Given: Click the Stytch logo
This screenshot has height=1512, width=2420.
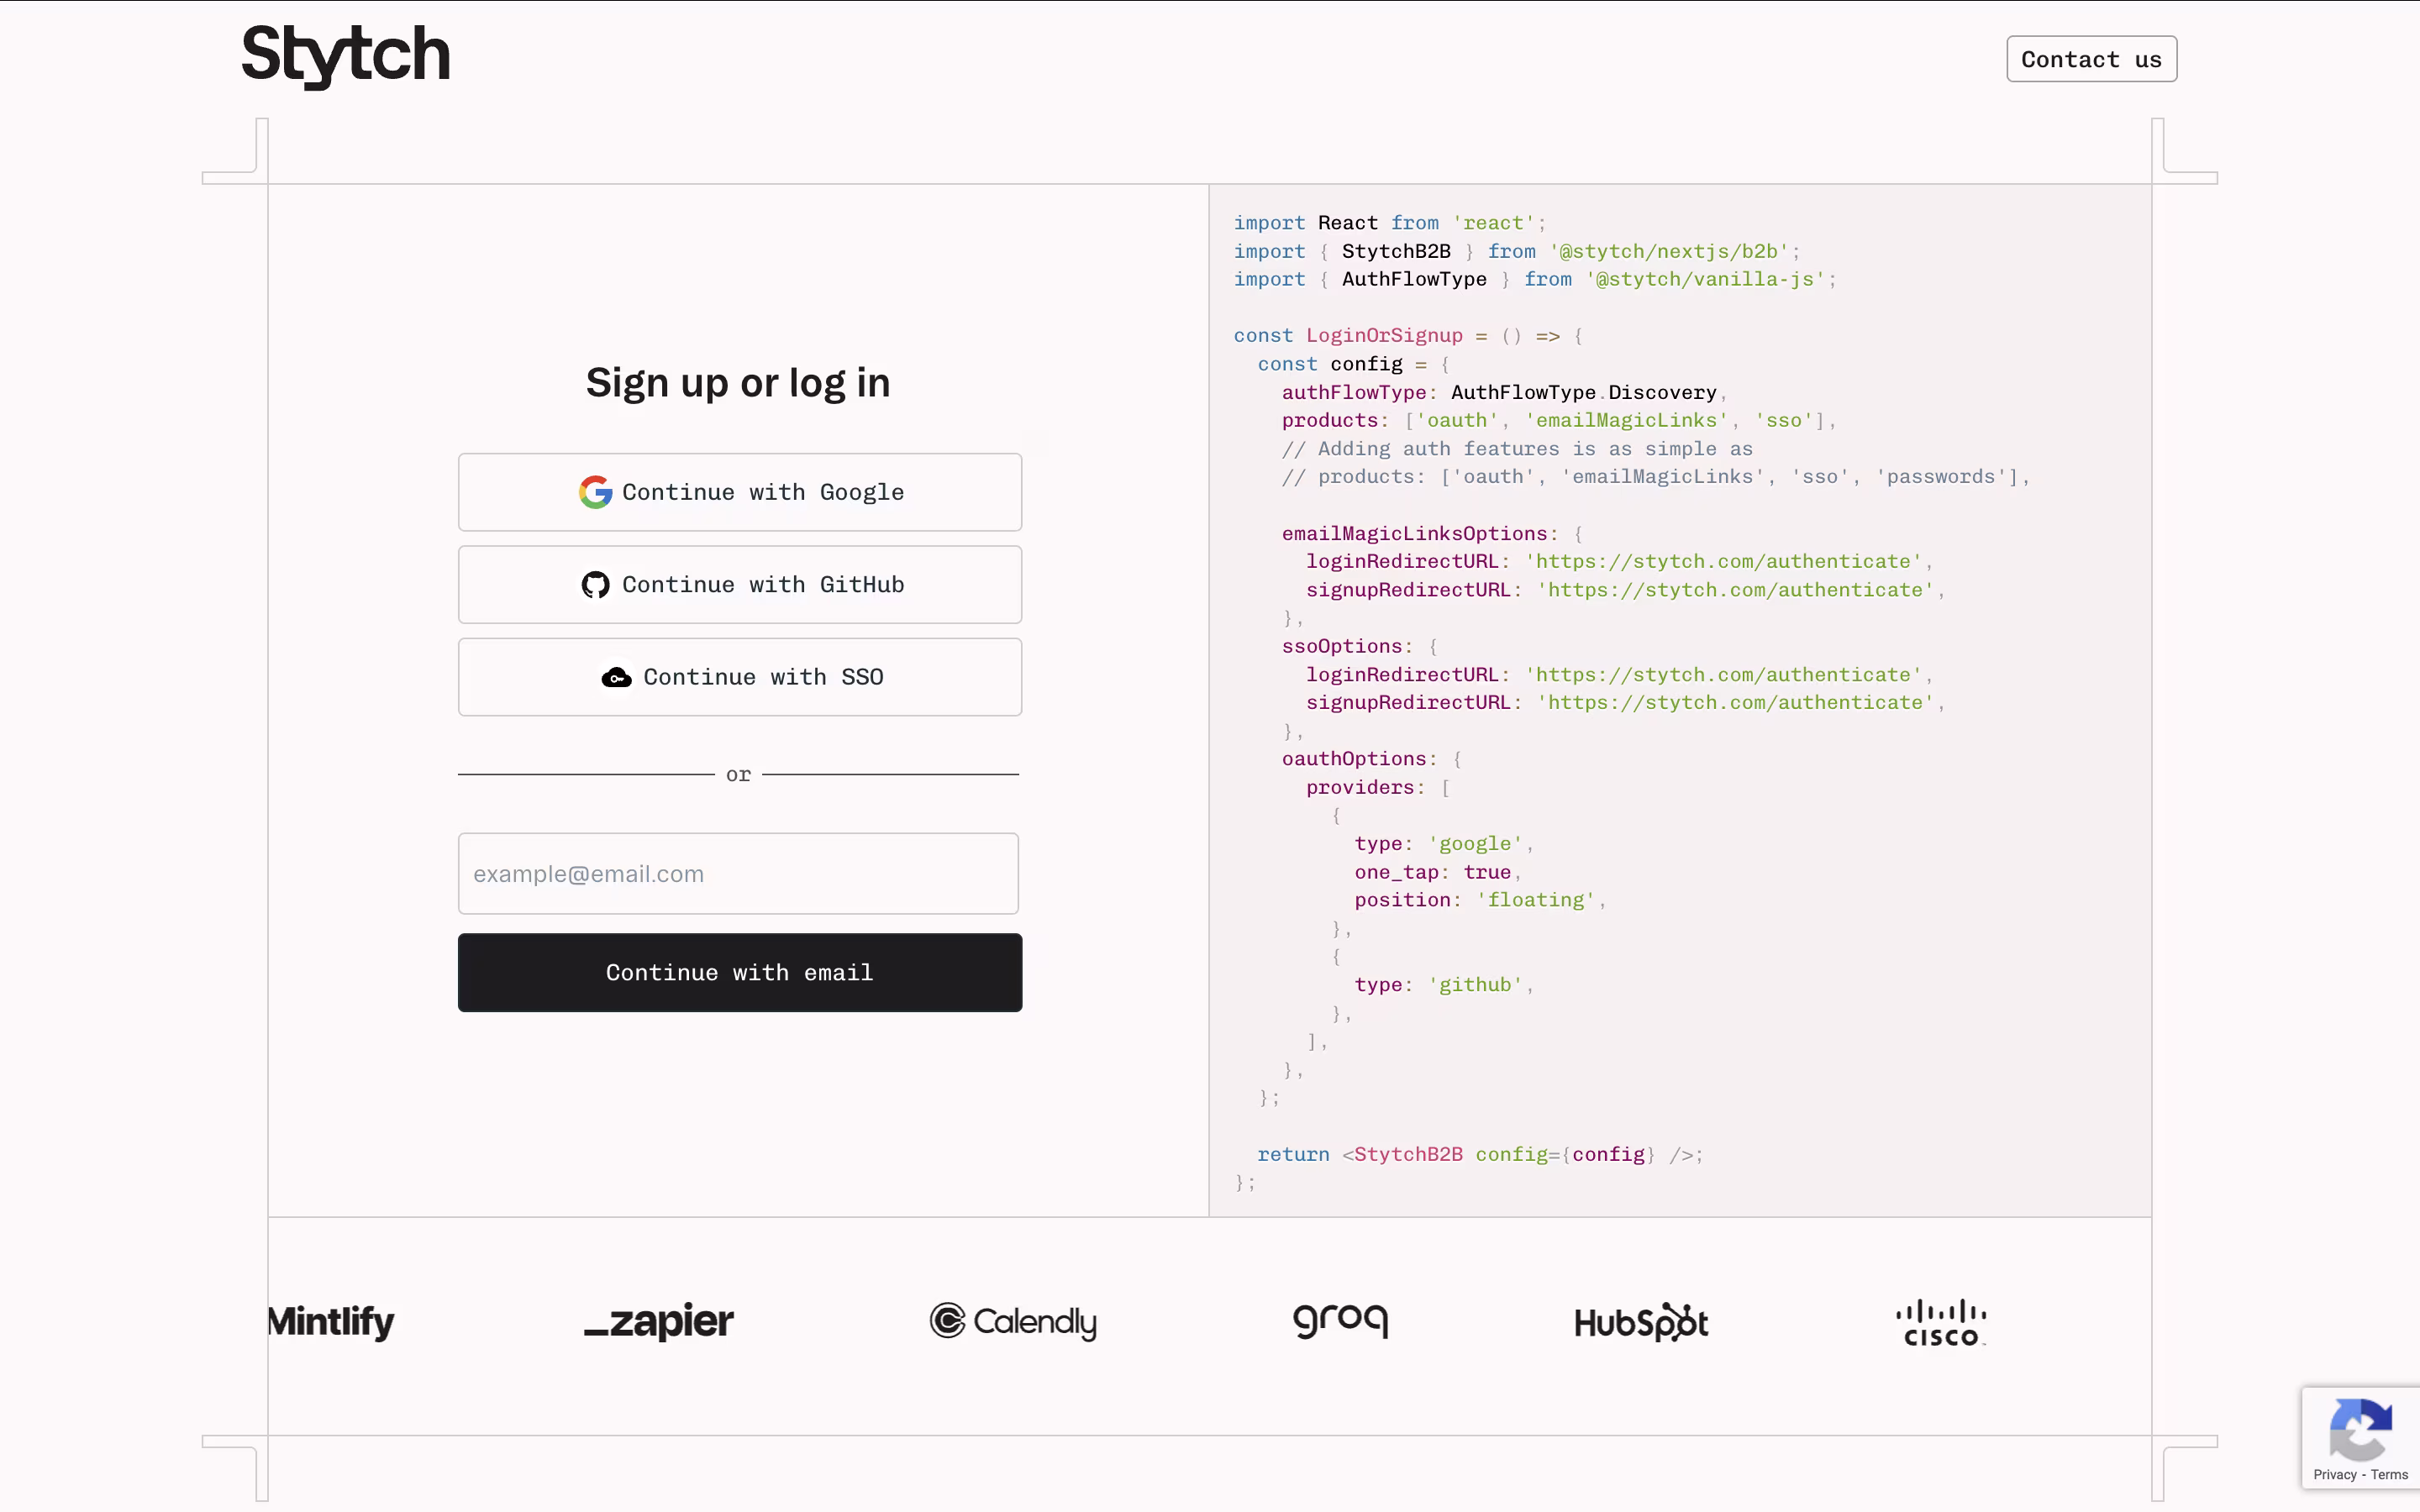Looking at the screenshot, I should point(345,56).
